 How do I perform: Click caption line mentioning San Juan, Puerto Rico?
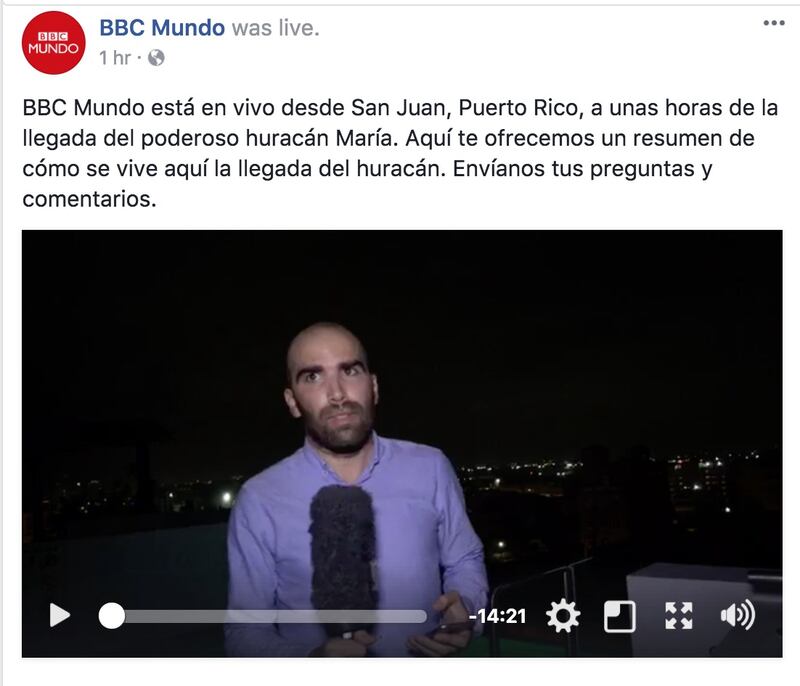point(400,108)
